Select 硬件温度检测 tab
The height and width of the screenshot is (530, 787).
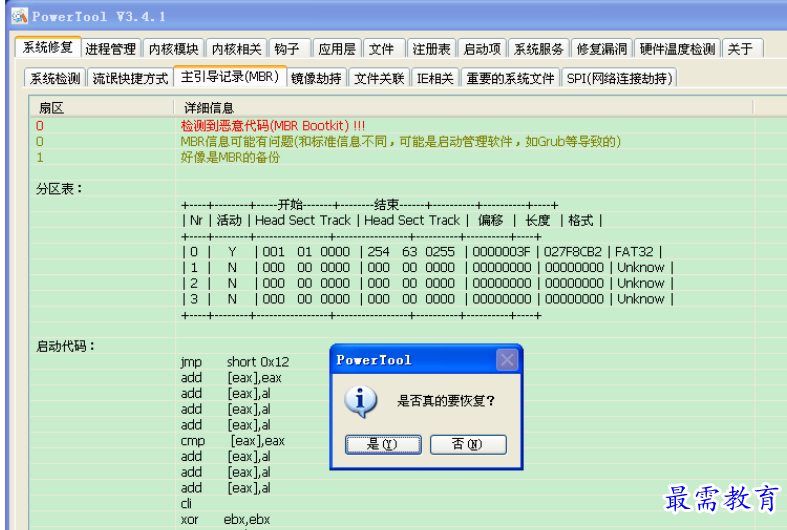(x=677, y=49)
